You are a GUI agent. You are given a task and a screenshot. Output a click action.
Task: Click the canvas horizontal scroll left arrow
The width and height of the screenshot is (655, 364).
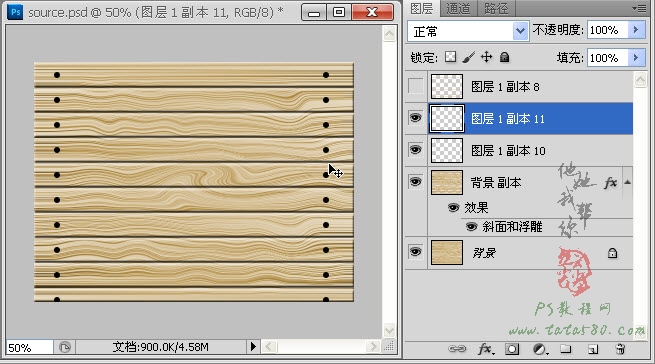pyautogui.click(x=269, y=347)
